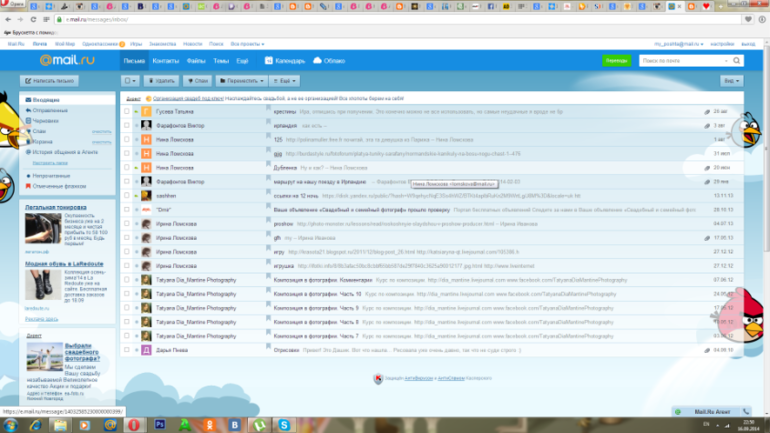Select the Дарья Пнева email checkbox
Viewport: 770px width, 433px height.
pyautogui.click(x=127, y=350)
